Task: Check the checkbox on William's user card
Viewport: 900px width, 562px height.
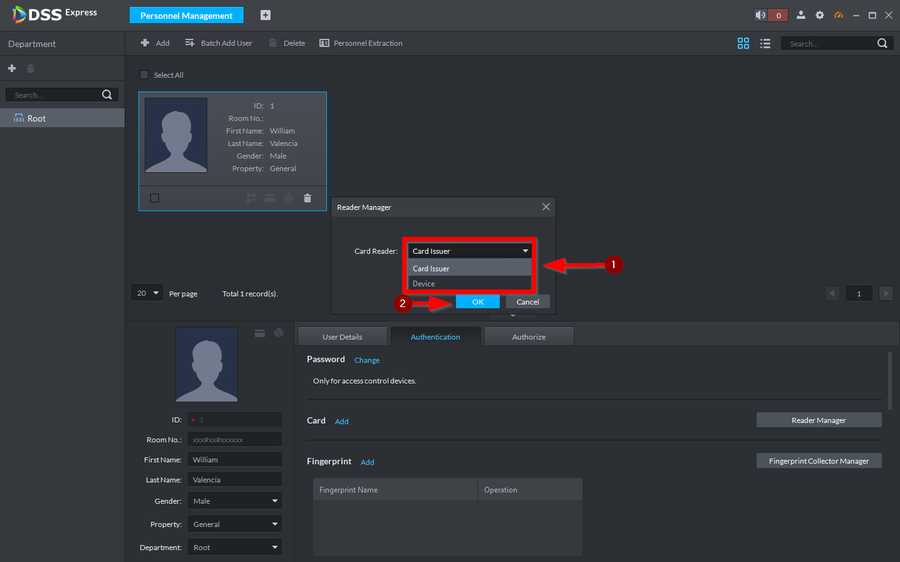Action: [154, 198]
